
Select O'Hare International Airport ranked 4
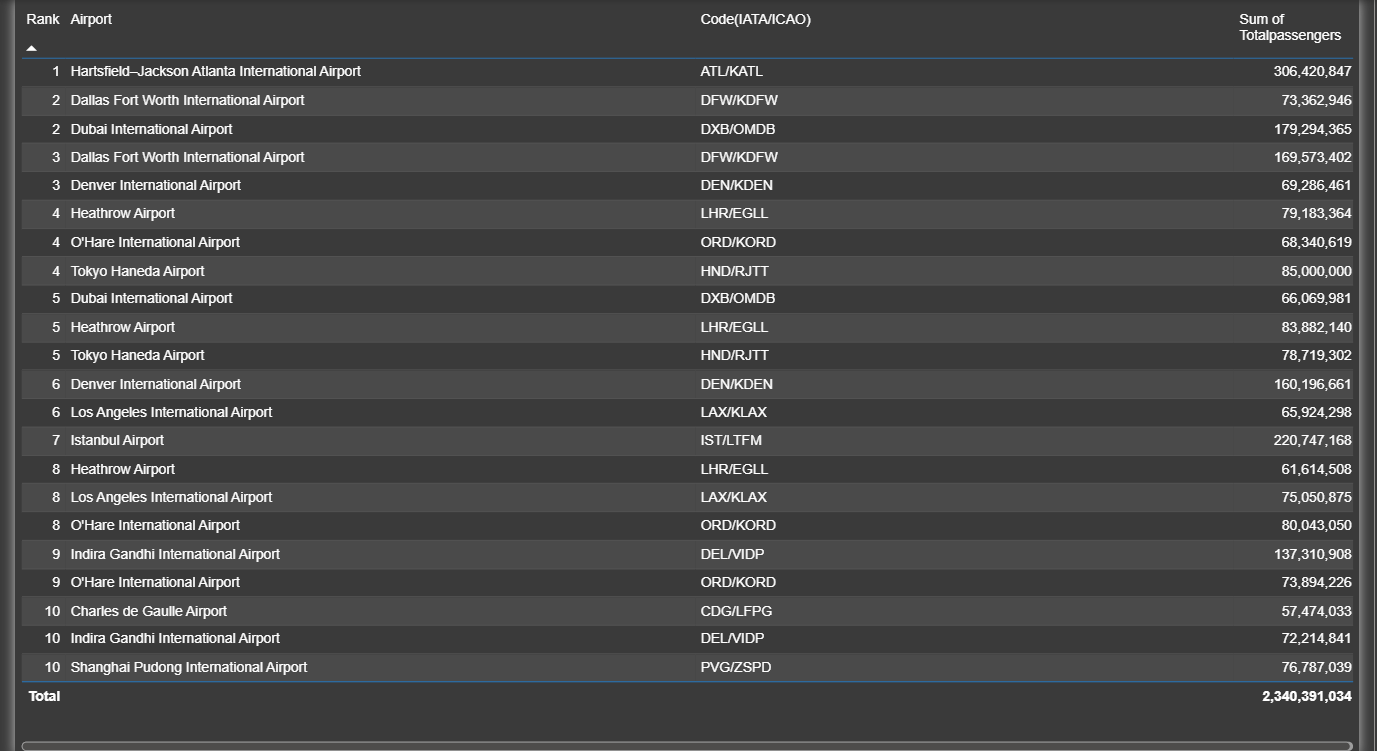click(155, 242)
